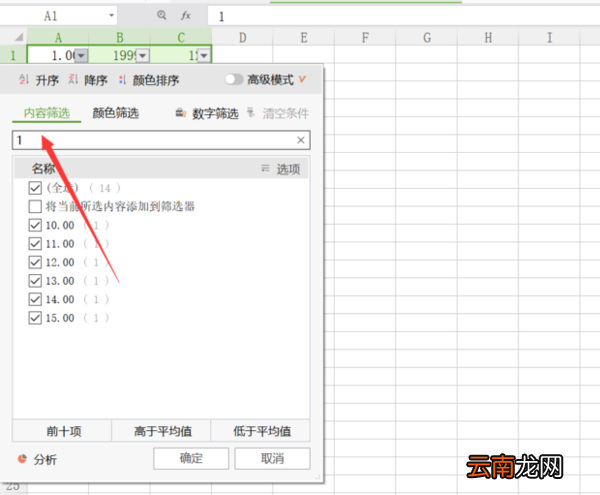Check add current selection to filter box
The height and width of the screenshot is (495, 600).
[35, 207]
